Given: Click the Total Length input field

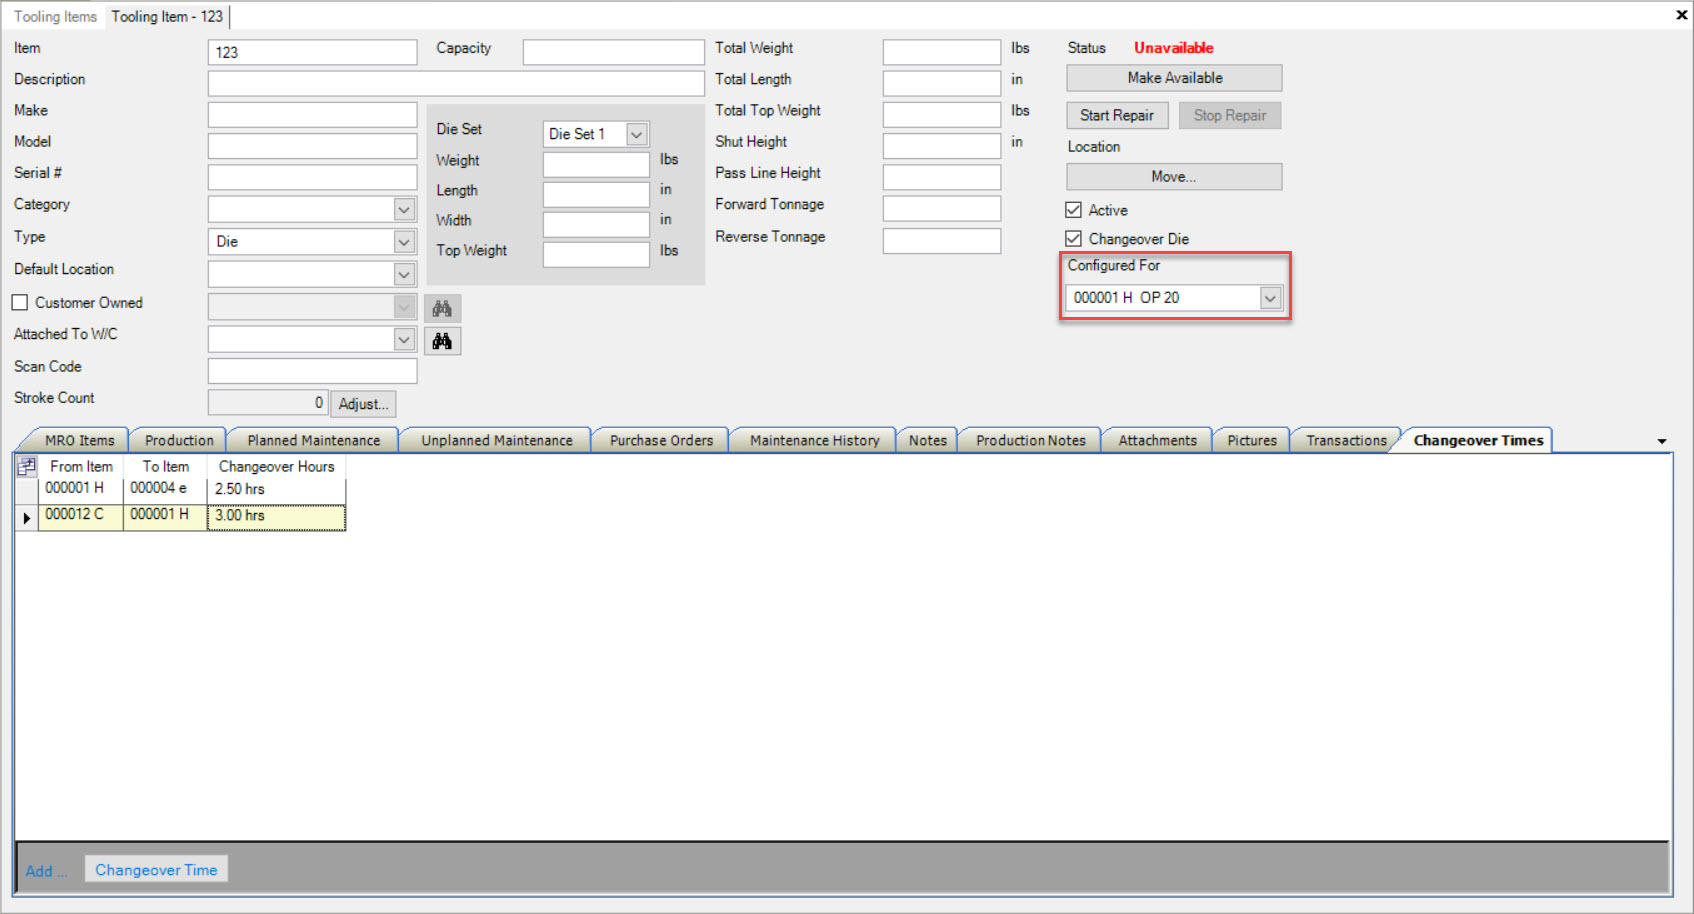Looking at the screenshot, I should click(x=941, y=83).
